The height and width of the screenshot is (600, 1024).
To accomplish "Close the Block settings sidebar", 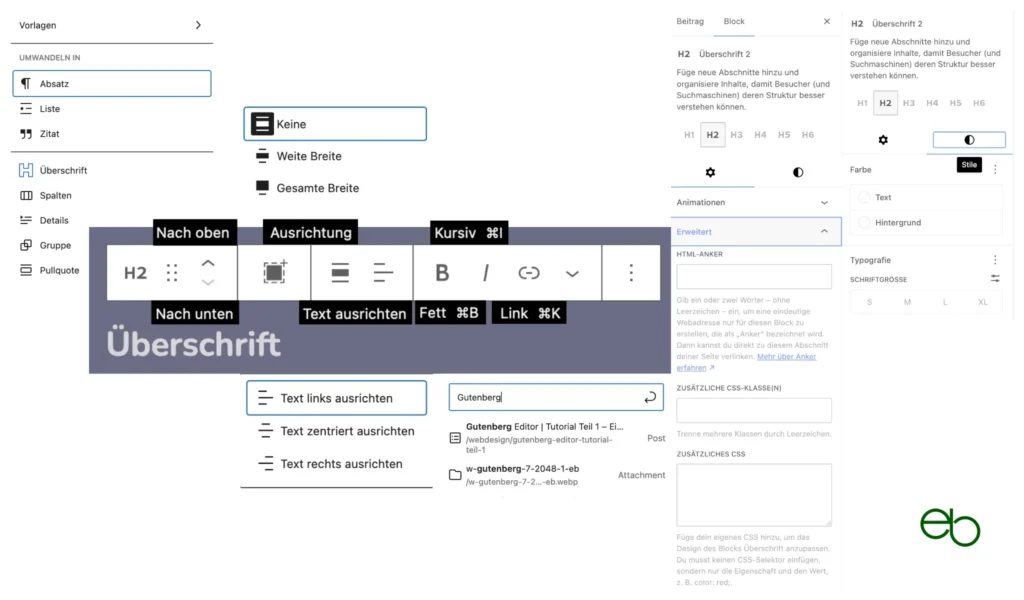I will [x=827, y=22].
